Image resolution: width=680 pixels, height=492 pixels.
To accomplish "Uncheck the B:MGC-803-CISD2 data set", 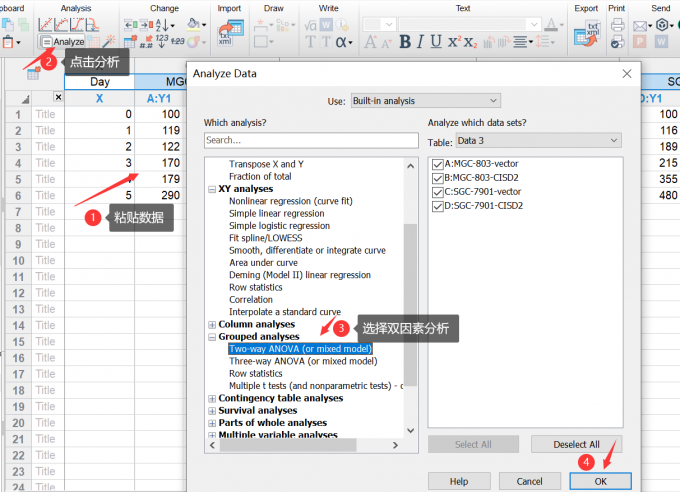I will click(437, 178).
